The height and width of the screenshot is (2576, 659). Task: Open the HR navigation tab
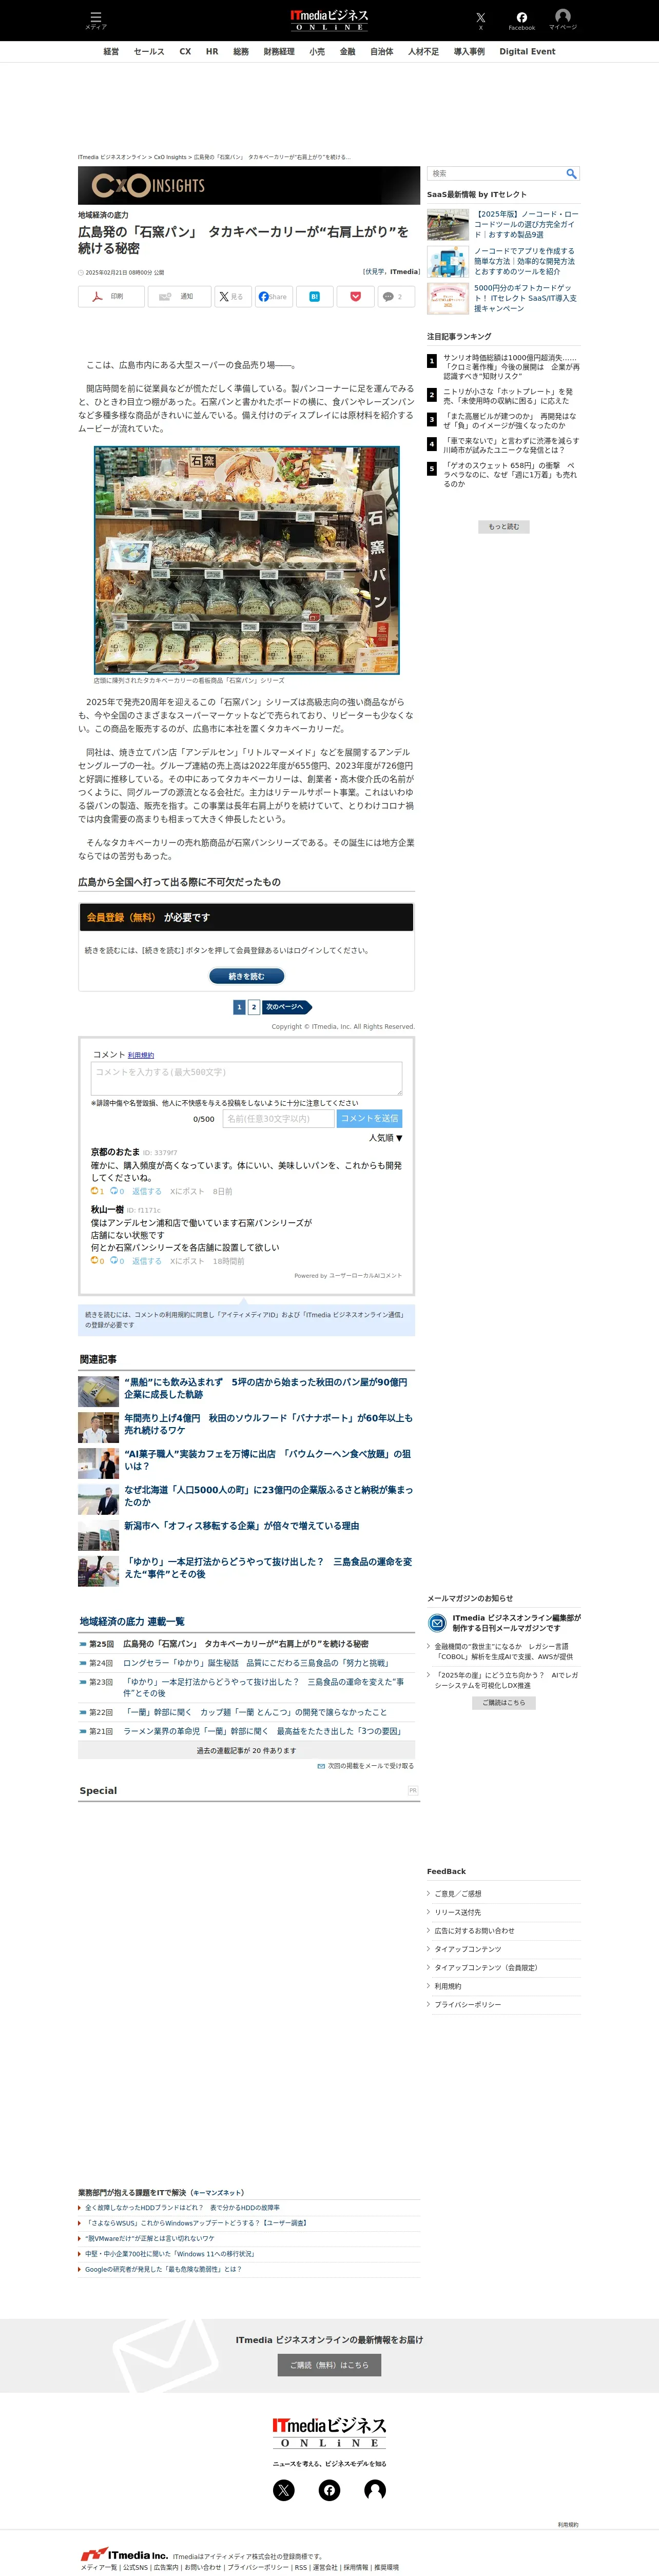coord(212,51)
